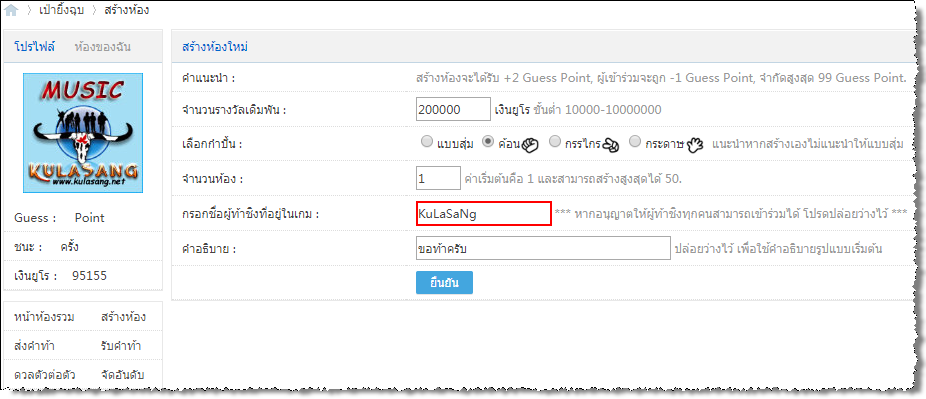This screenshot has width=926, height=399.
Task: Focus the description field ขอท้าครับ
Action: (543, 248)
